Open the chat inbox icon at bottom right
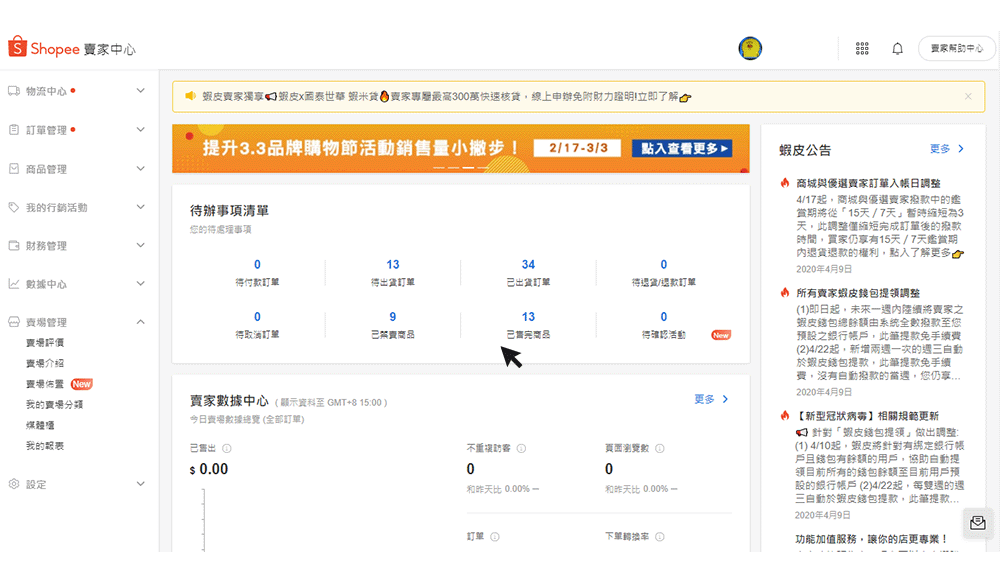The height and width of the screenshot is (583, 1000). point(977,522)
